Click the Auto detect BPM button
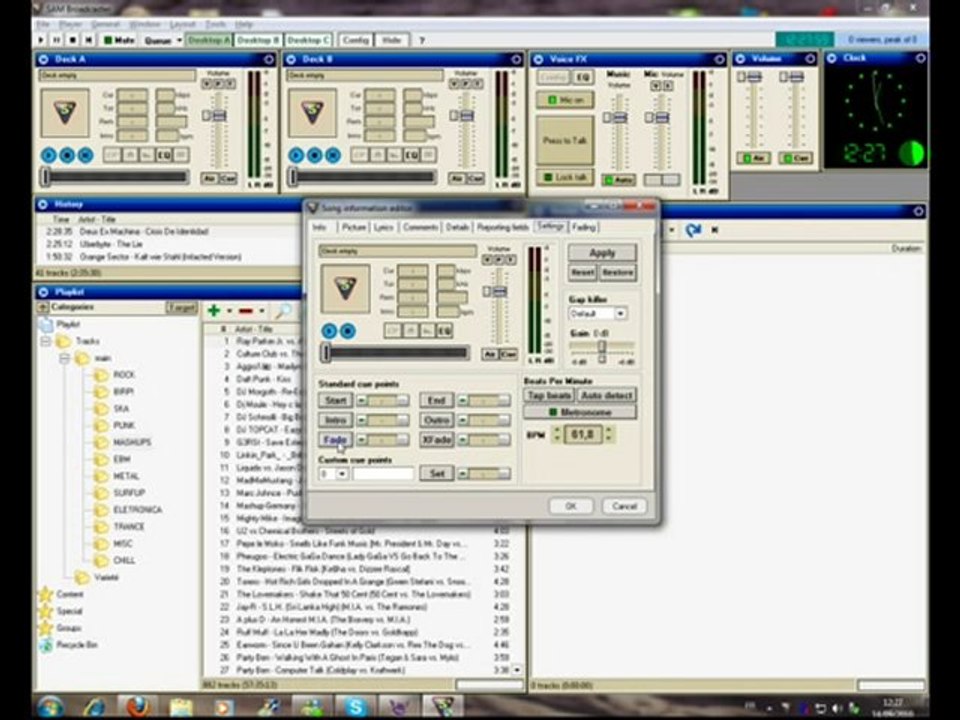960x720 pixels. tap(606, 396)
